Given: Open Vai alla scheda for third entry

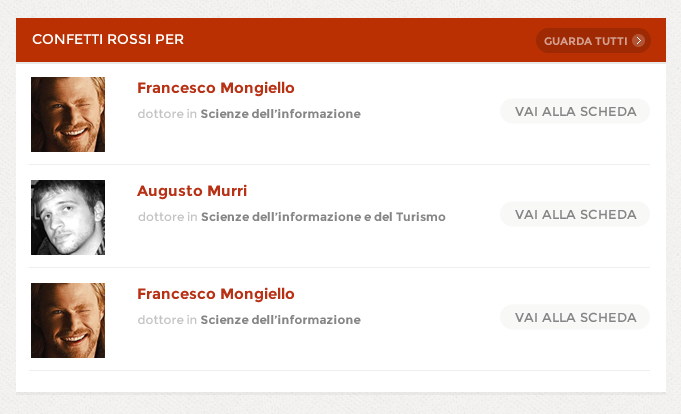Looking at the screenshot, I should [x=575, y=317].
